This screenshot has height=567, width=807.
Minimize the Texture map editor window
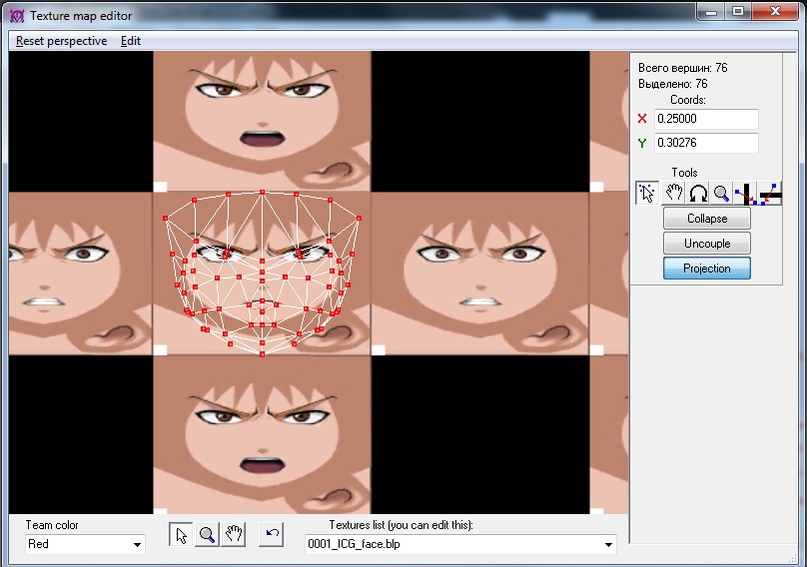click(x=711, y=12)
